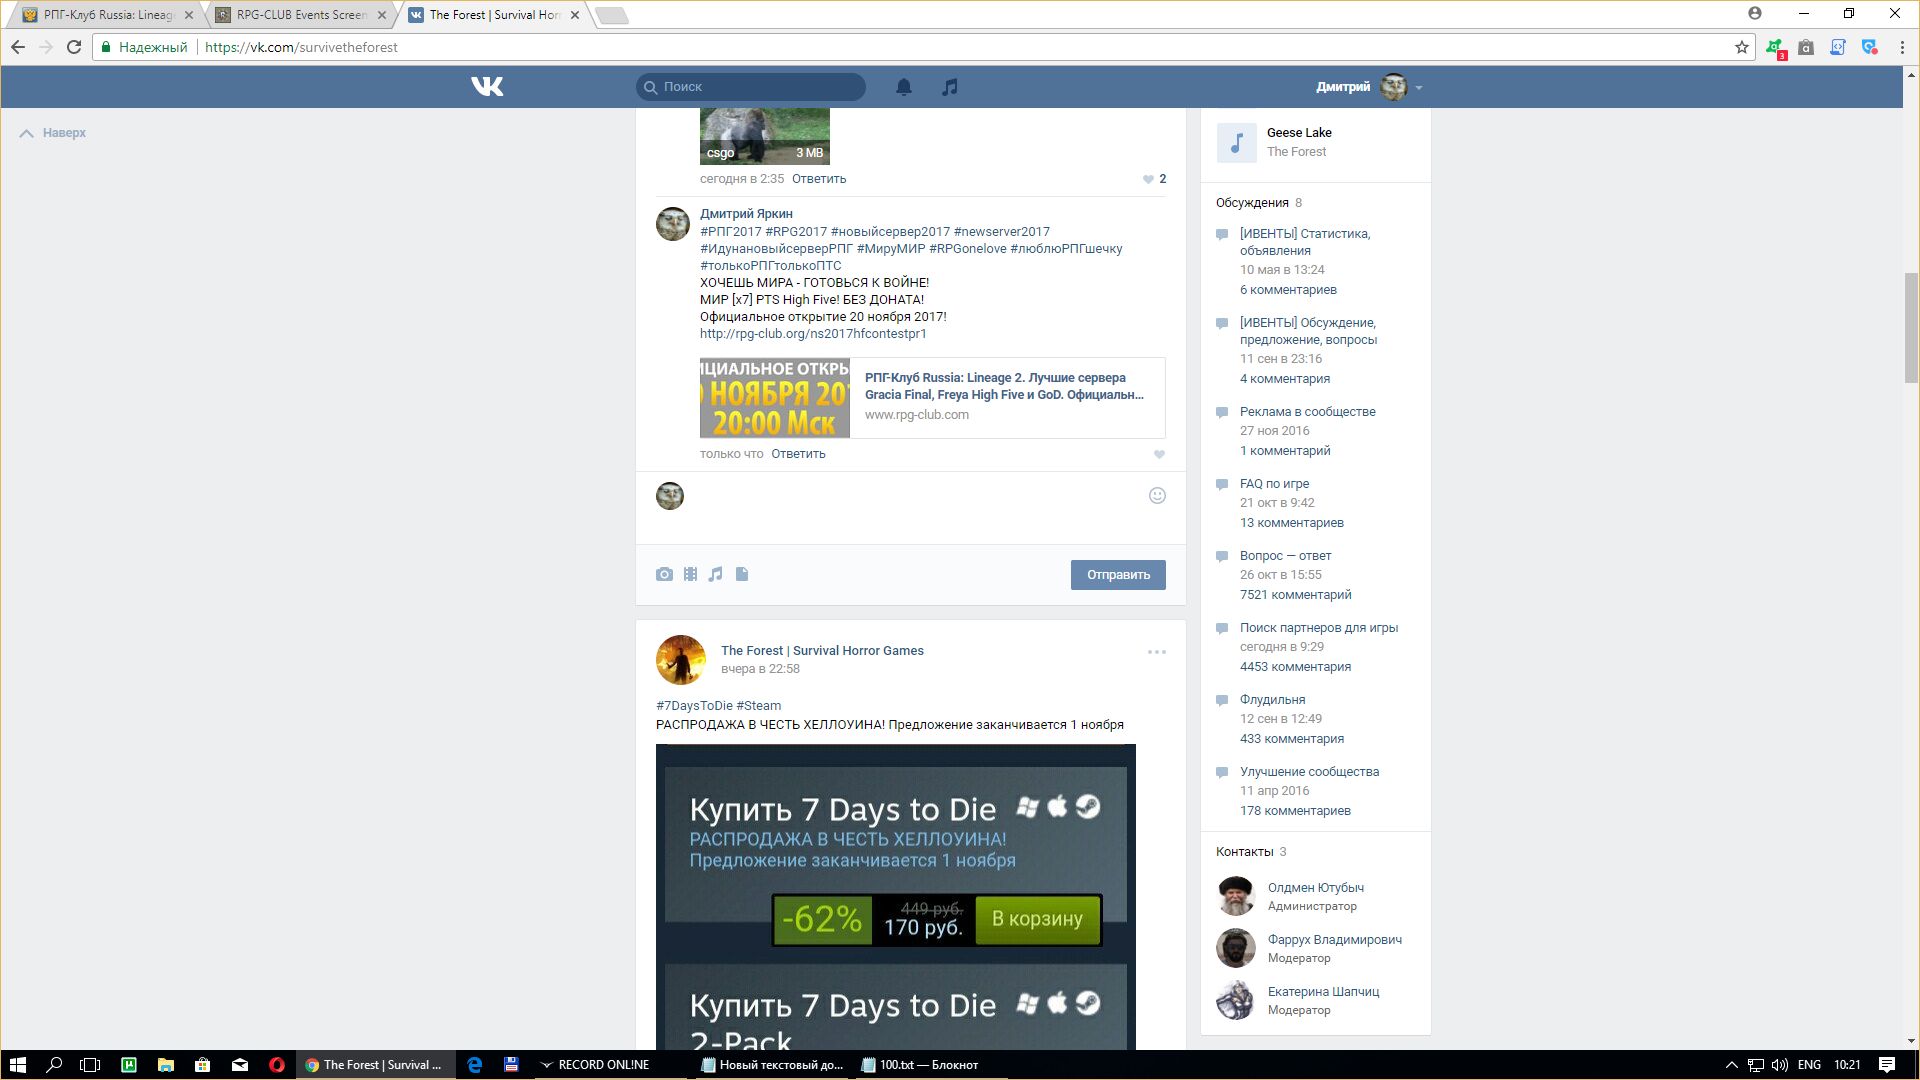Attach a photo using the camera icon
Image resolution: width=1920 pixels, height=1080 pixels.
664,574
